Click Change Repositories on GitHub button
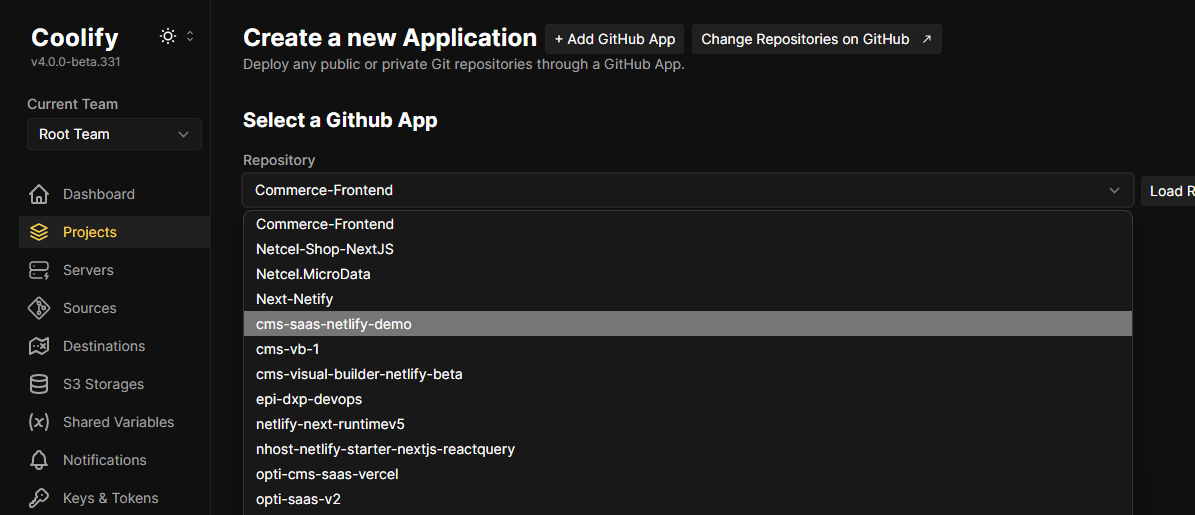1195x515 pixels. pos(816,39)
